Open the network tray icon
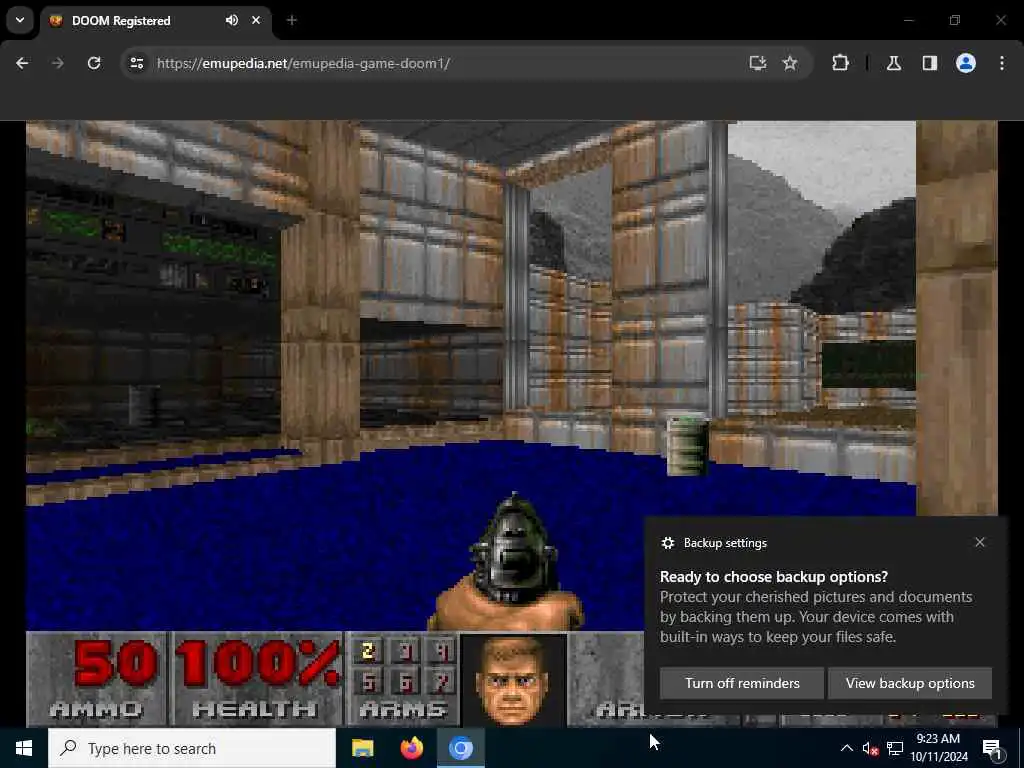Screen dimensions: 1024x768 click(x=895, y=748)
